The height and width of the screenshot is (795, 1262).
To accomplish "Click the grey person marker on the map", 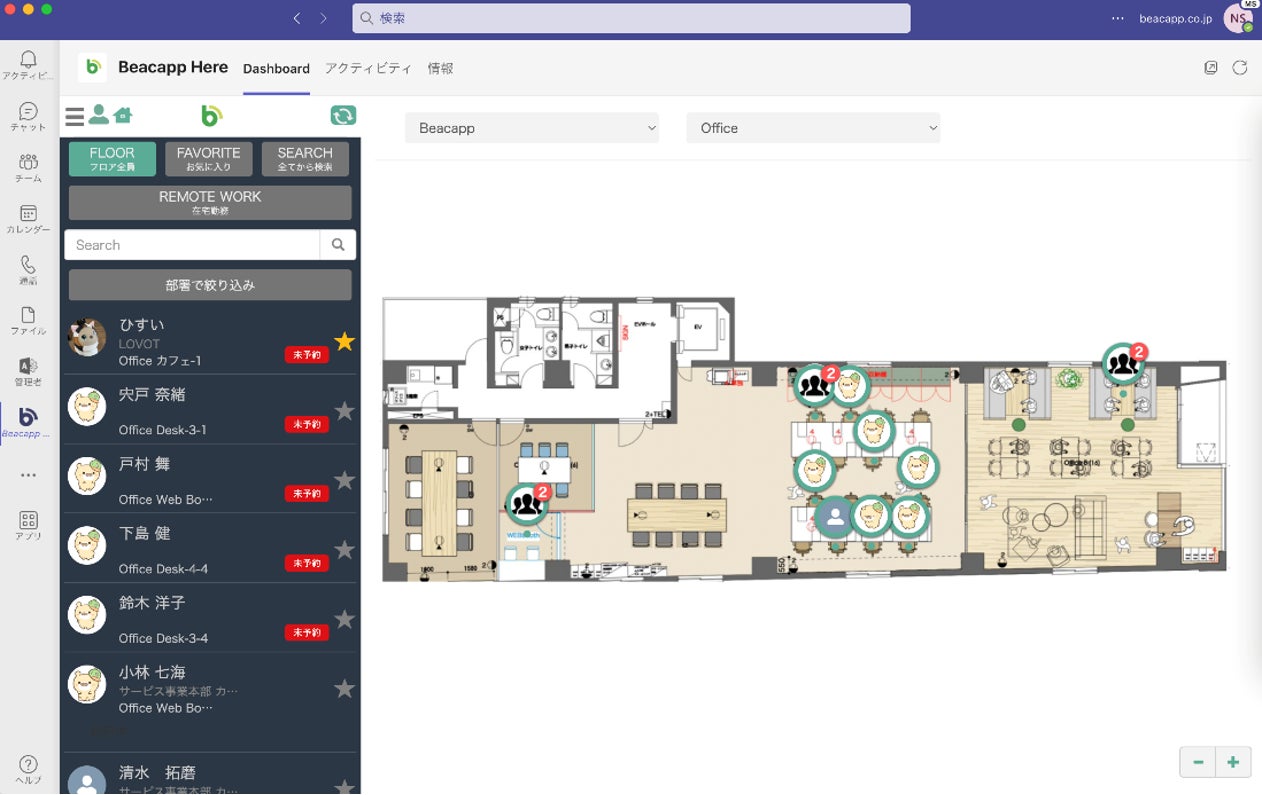I will [x=833, y=517].
